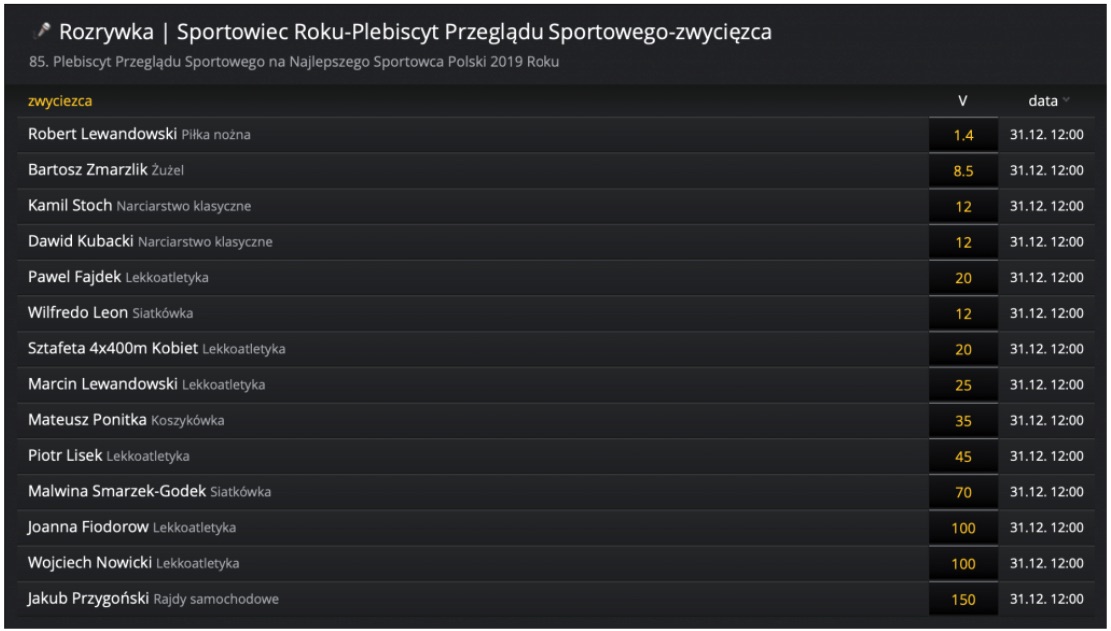Select odds 70 for Malwina Smarzek-Godek

[963, 493]
